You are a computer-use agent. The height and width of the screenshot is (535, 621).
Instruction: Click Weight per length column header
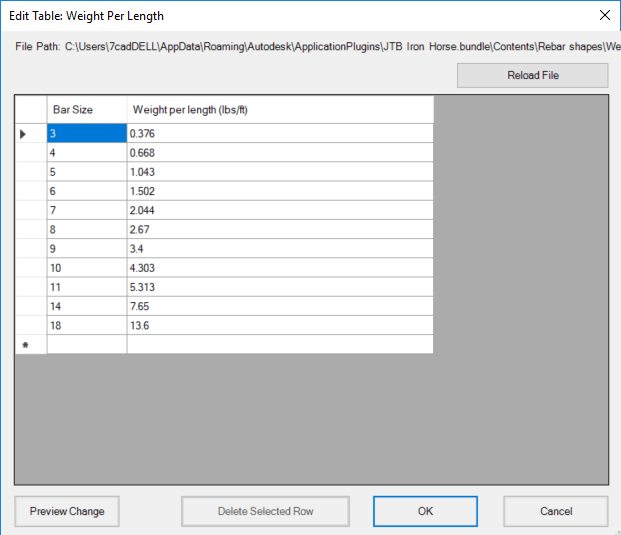click(280, 110)
